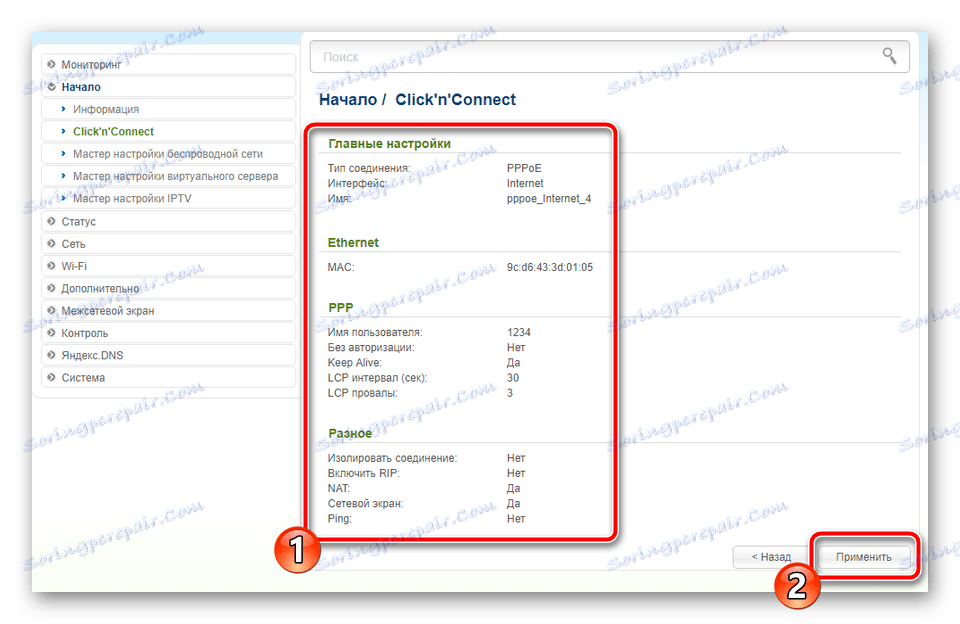Click the arrow icon beside Система
Image resolution: width=960 pixels, height=624 pixels.
pyautogui.click(x=51, y=377)
